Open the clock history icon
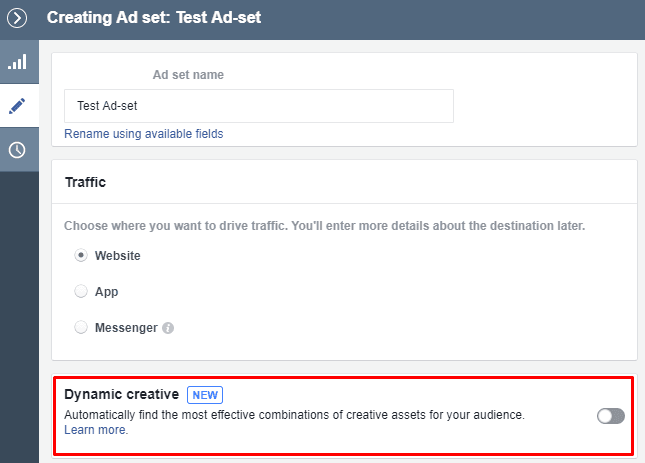The width and height of the screenshot is (645, 463). point(17,150)
